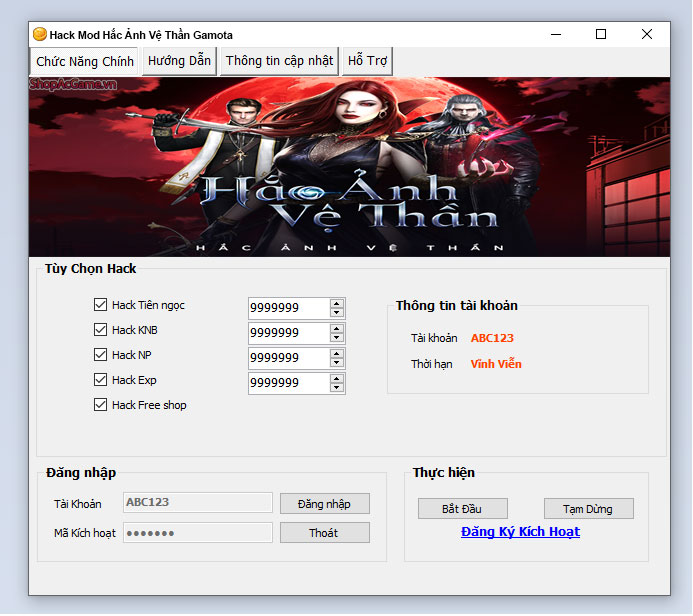The height and width of the screenshot is (616, 693).
Task: Open the Thông tin cập nhật tab
Action: pyautogui.click(x=279, y=61)
